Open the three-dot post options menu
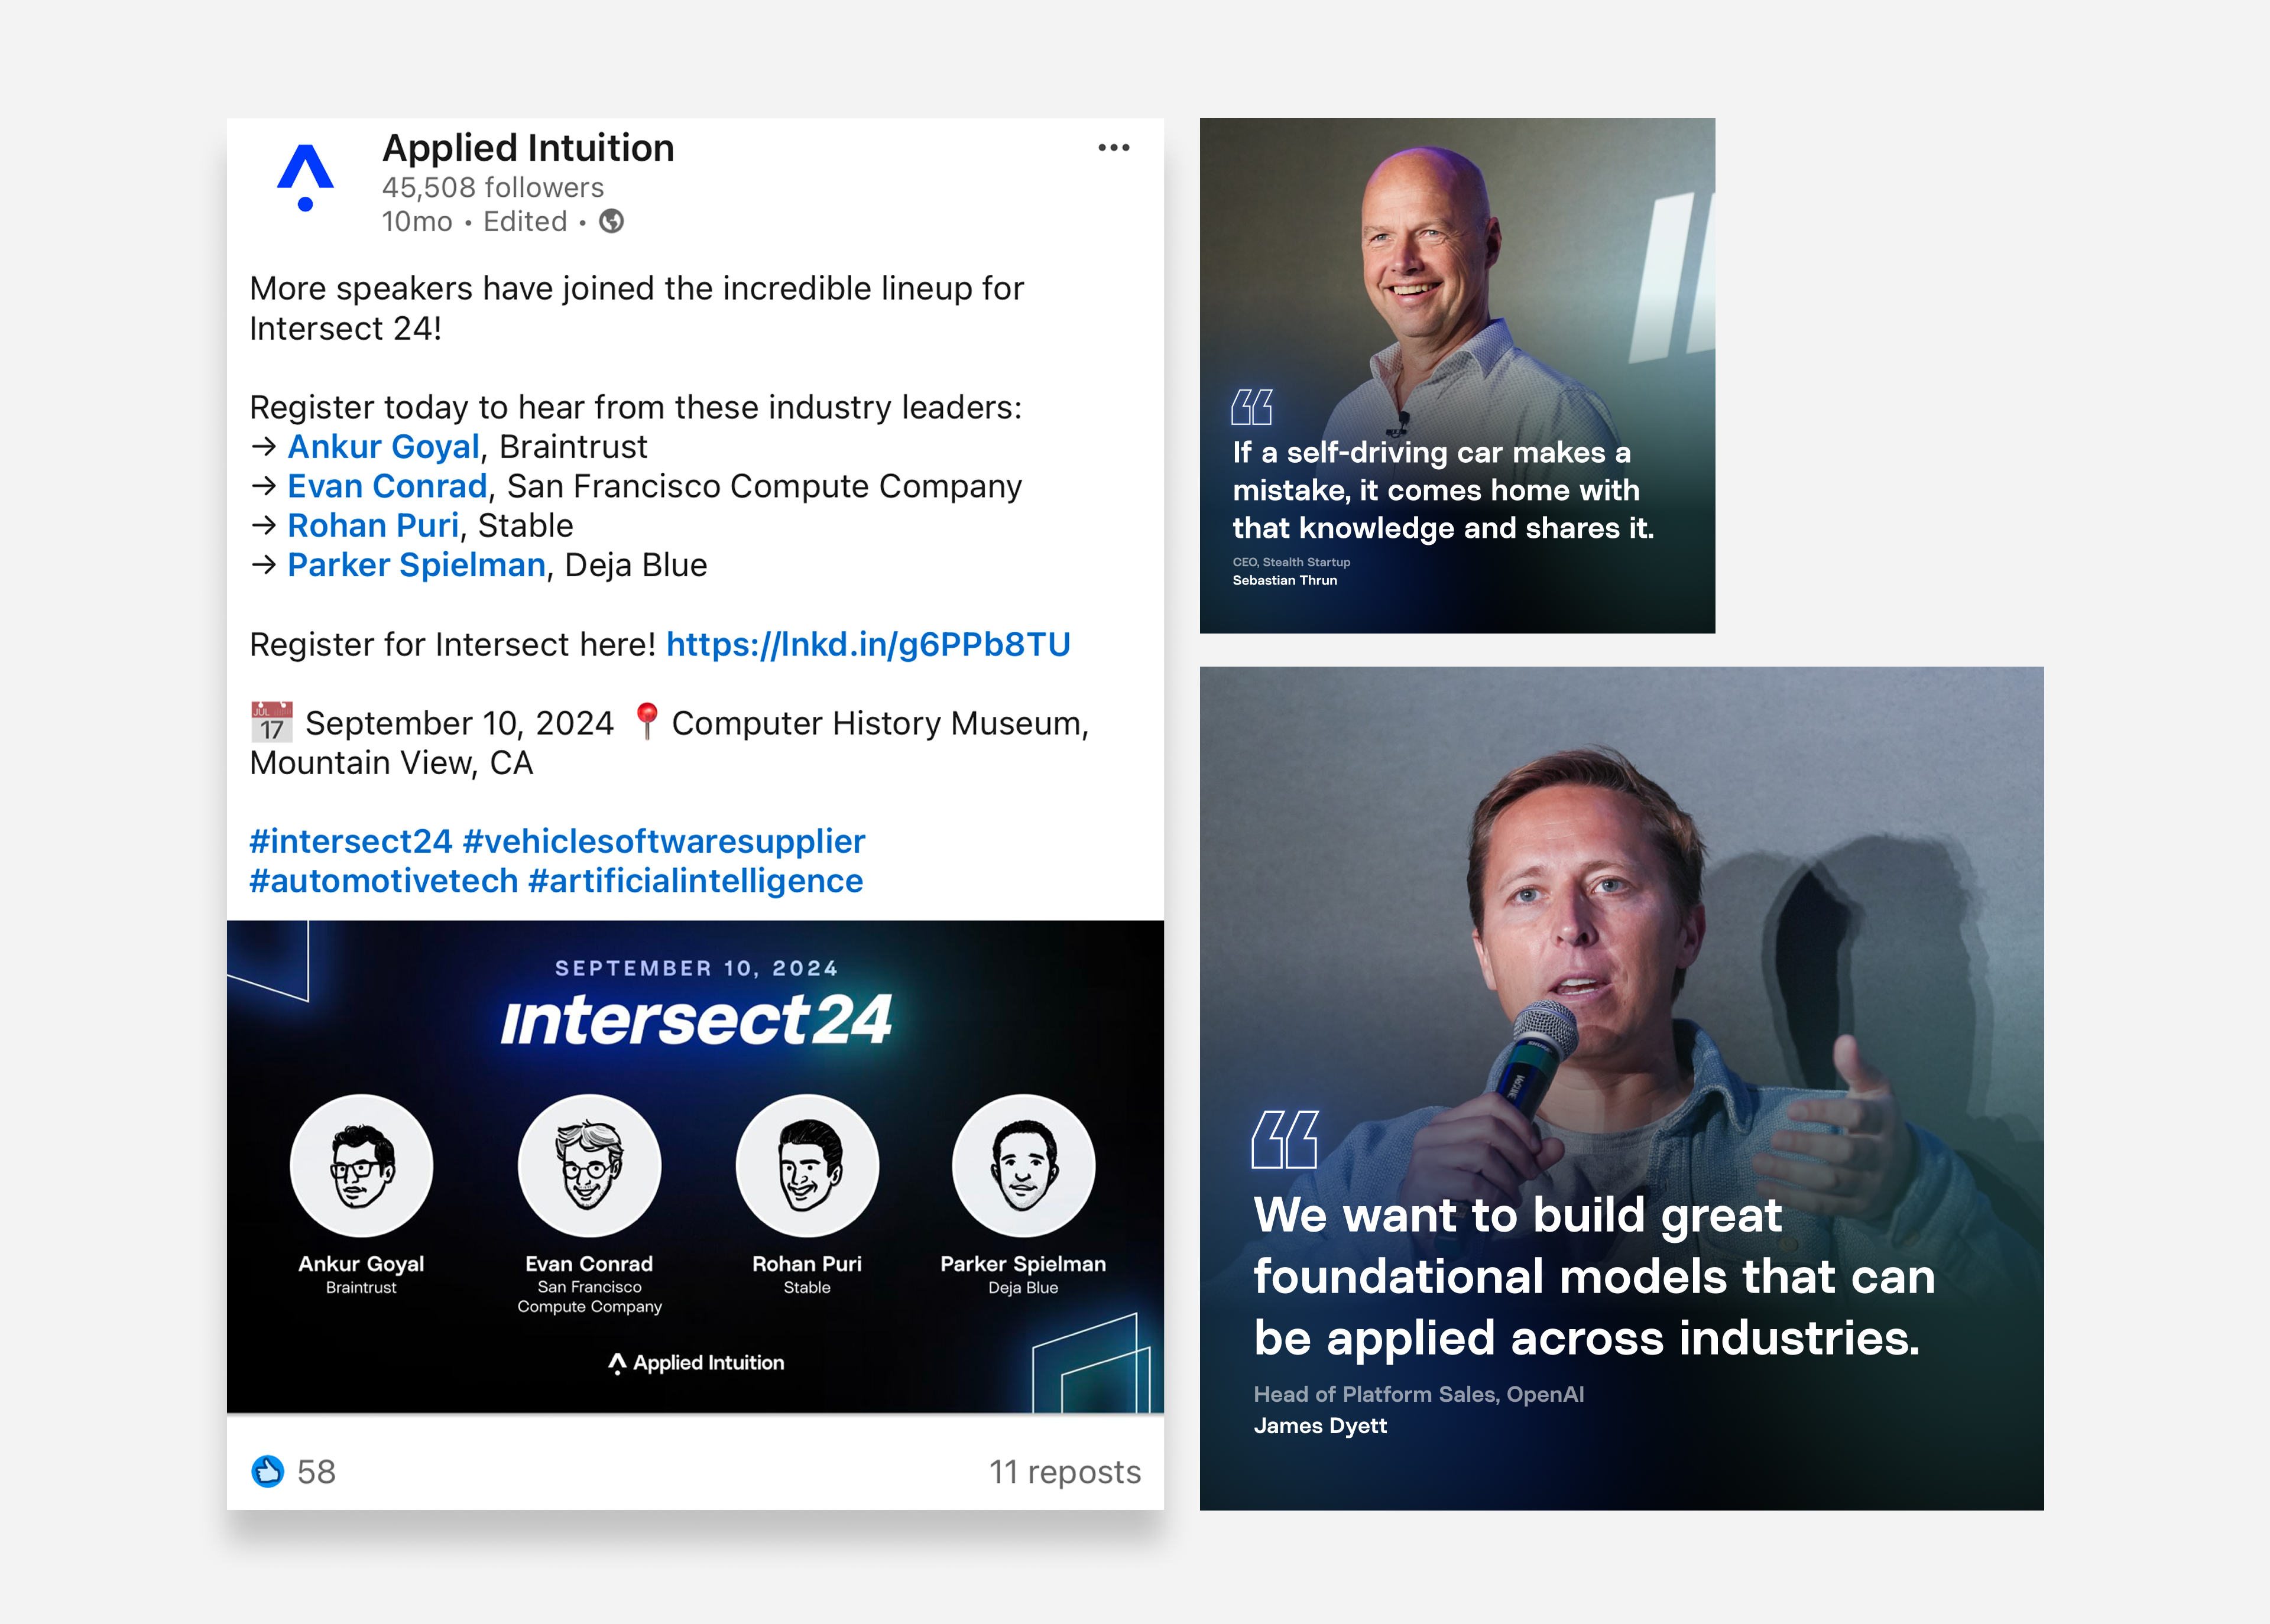This screenshot has height=1624, width=2270. (1113, 148)
